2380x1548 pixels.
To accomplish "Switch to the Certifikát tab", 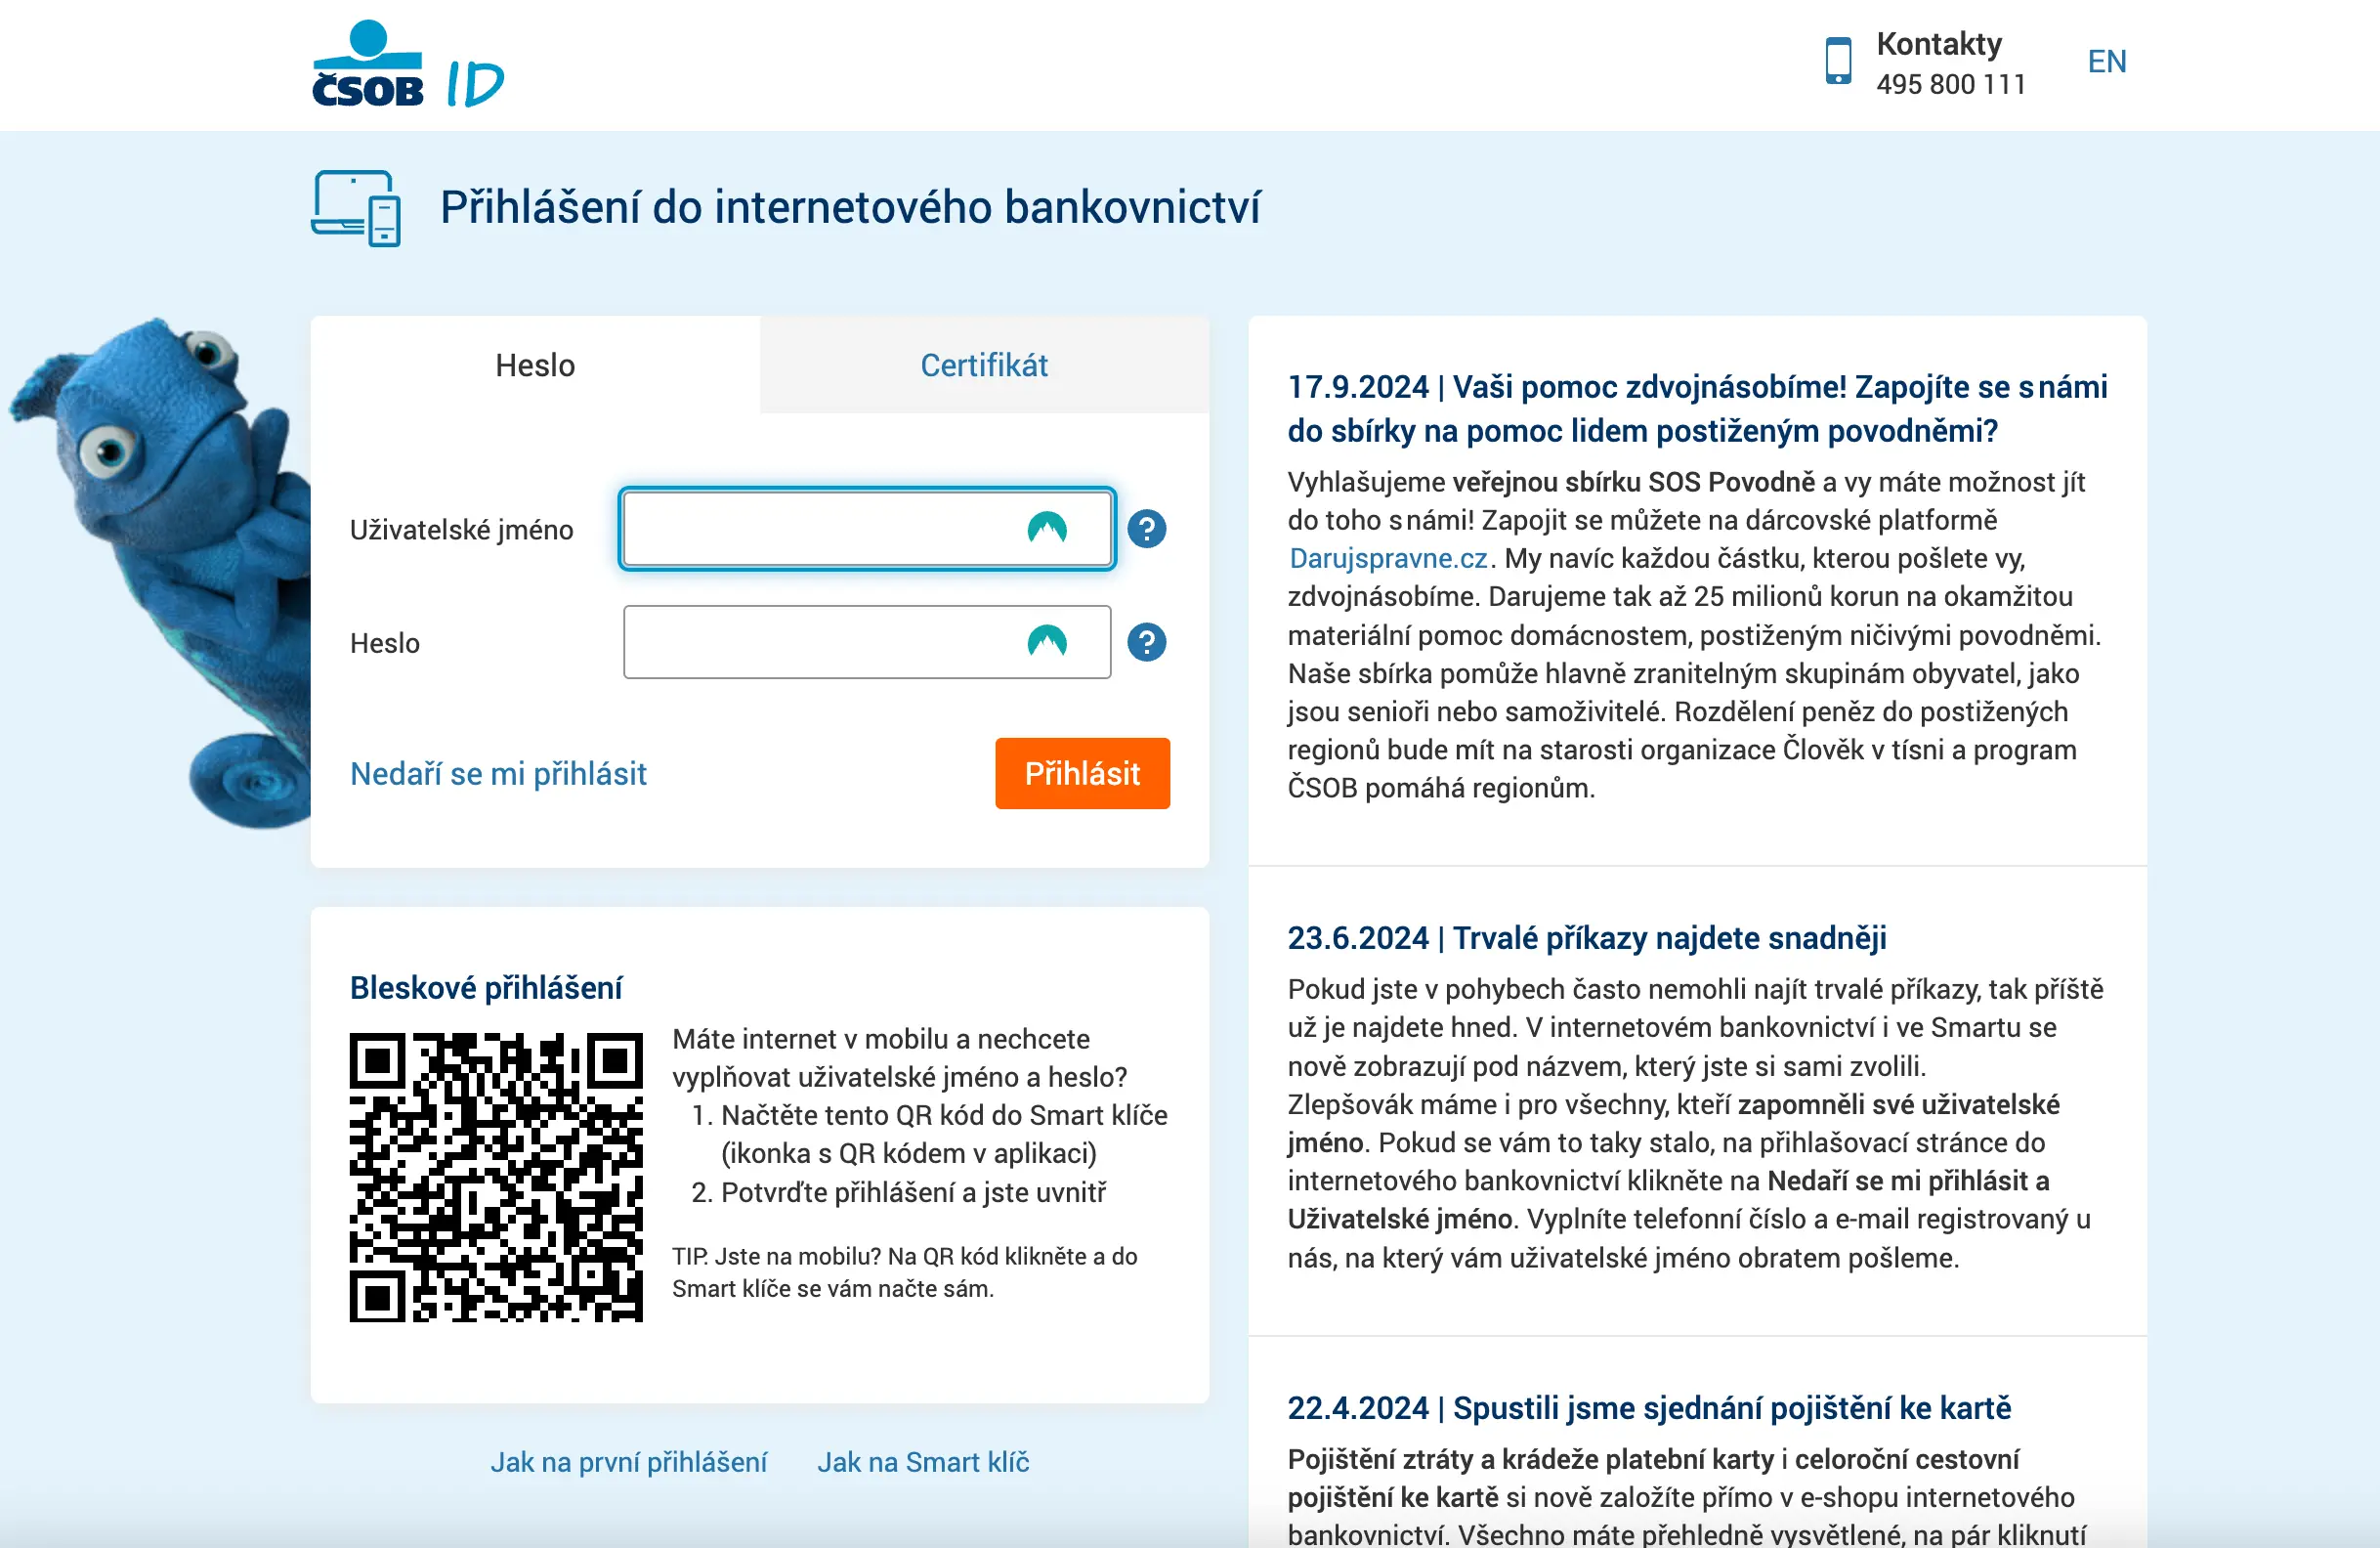I will point(984,365).
